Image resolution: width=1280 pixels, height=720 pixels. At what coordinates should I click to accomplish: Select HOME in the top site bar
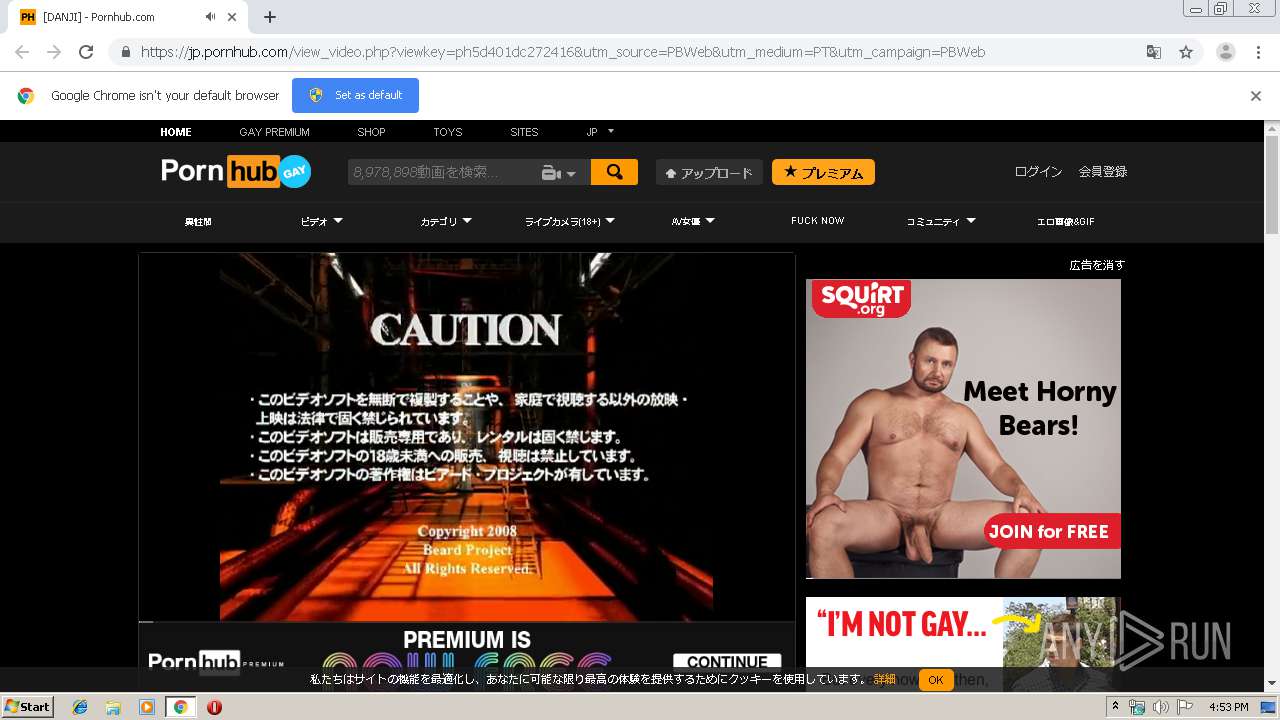[176, 132]
